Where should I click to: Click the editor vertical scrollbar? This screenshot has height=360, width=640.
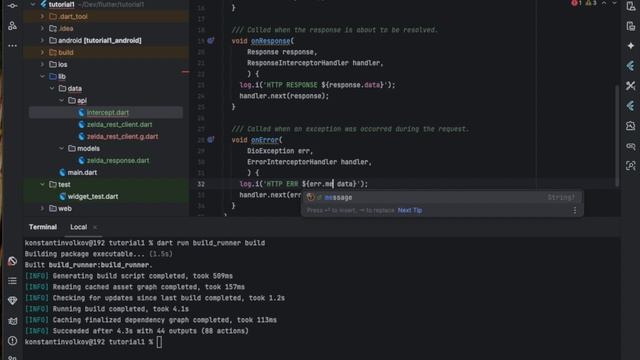point(617,136)
